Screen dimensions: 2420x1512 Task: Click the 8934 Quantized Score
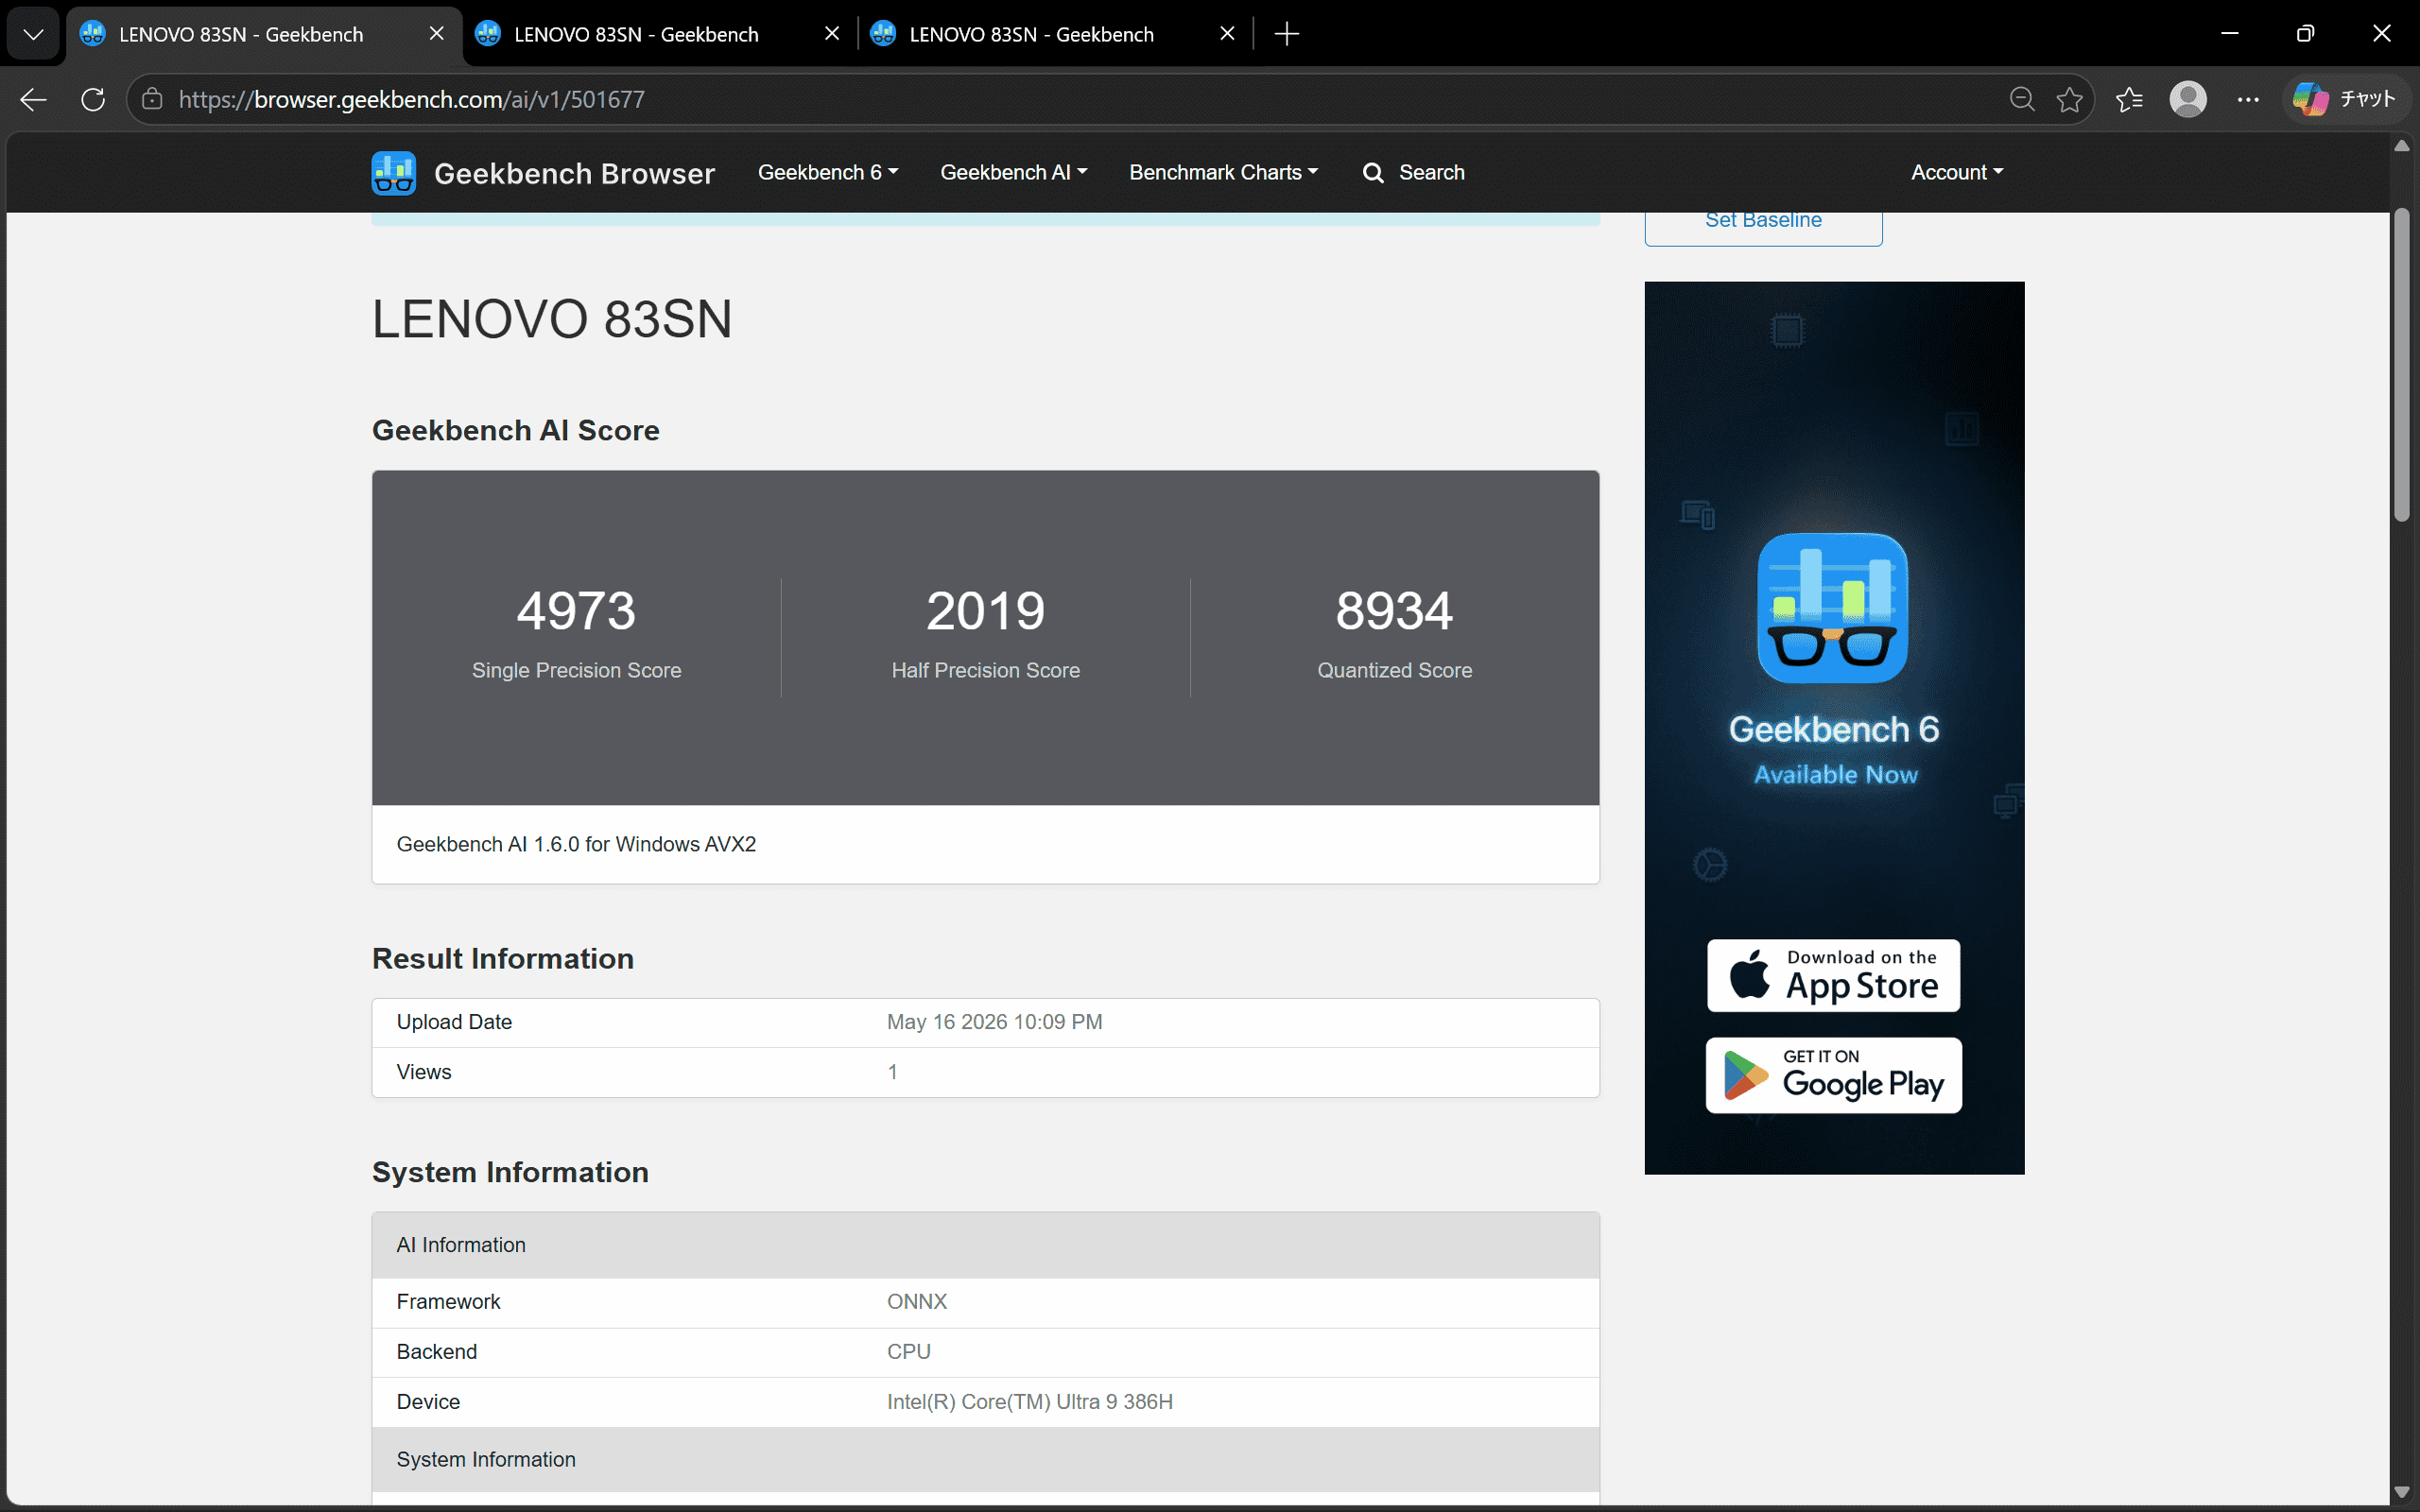point(1394,611)
